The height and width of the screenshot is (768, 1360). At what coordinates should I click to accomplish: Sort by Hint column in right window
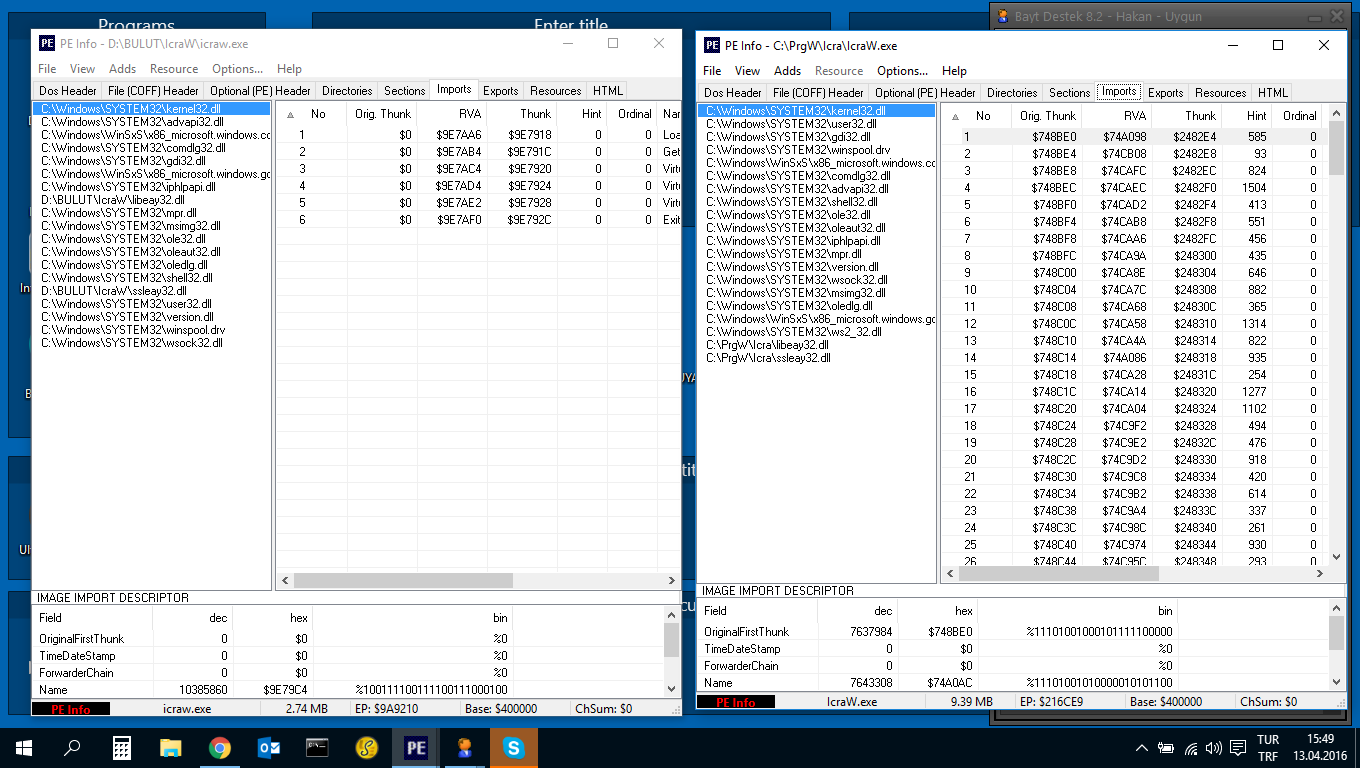(x=1246, y=116)
